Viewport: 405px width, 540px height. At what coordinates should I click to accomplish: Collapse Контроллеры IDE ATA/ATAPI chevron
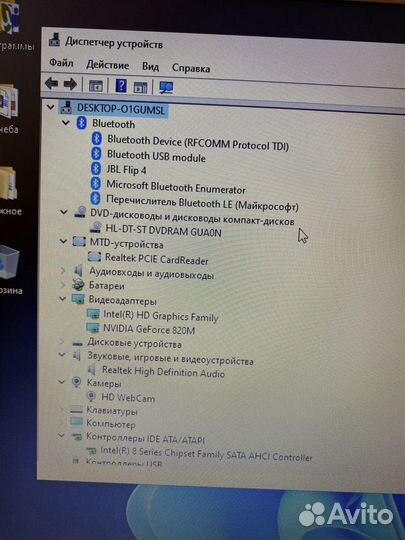(x=61, y=436)
